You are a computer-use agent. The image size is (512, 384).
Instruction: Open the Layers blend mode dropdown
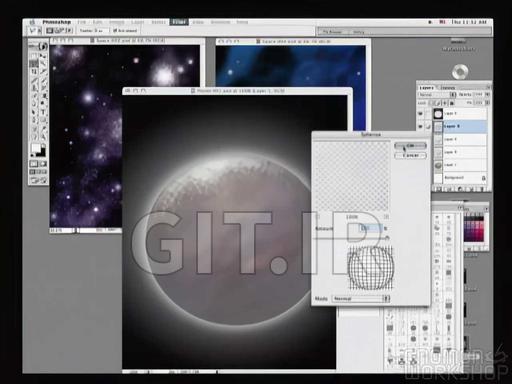pyautogui.click(x=437, y=95)
